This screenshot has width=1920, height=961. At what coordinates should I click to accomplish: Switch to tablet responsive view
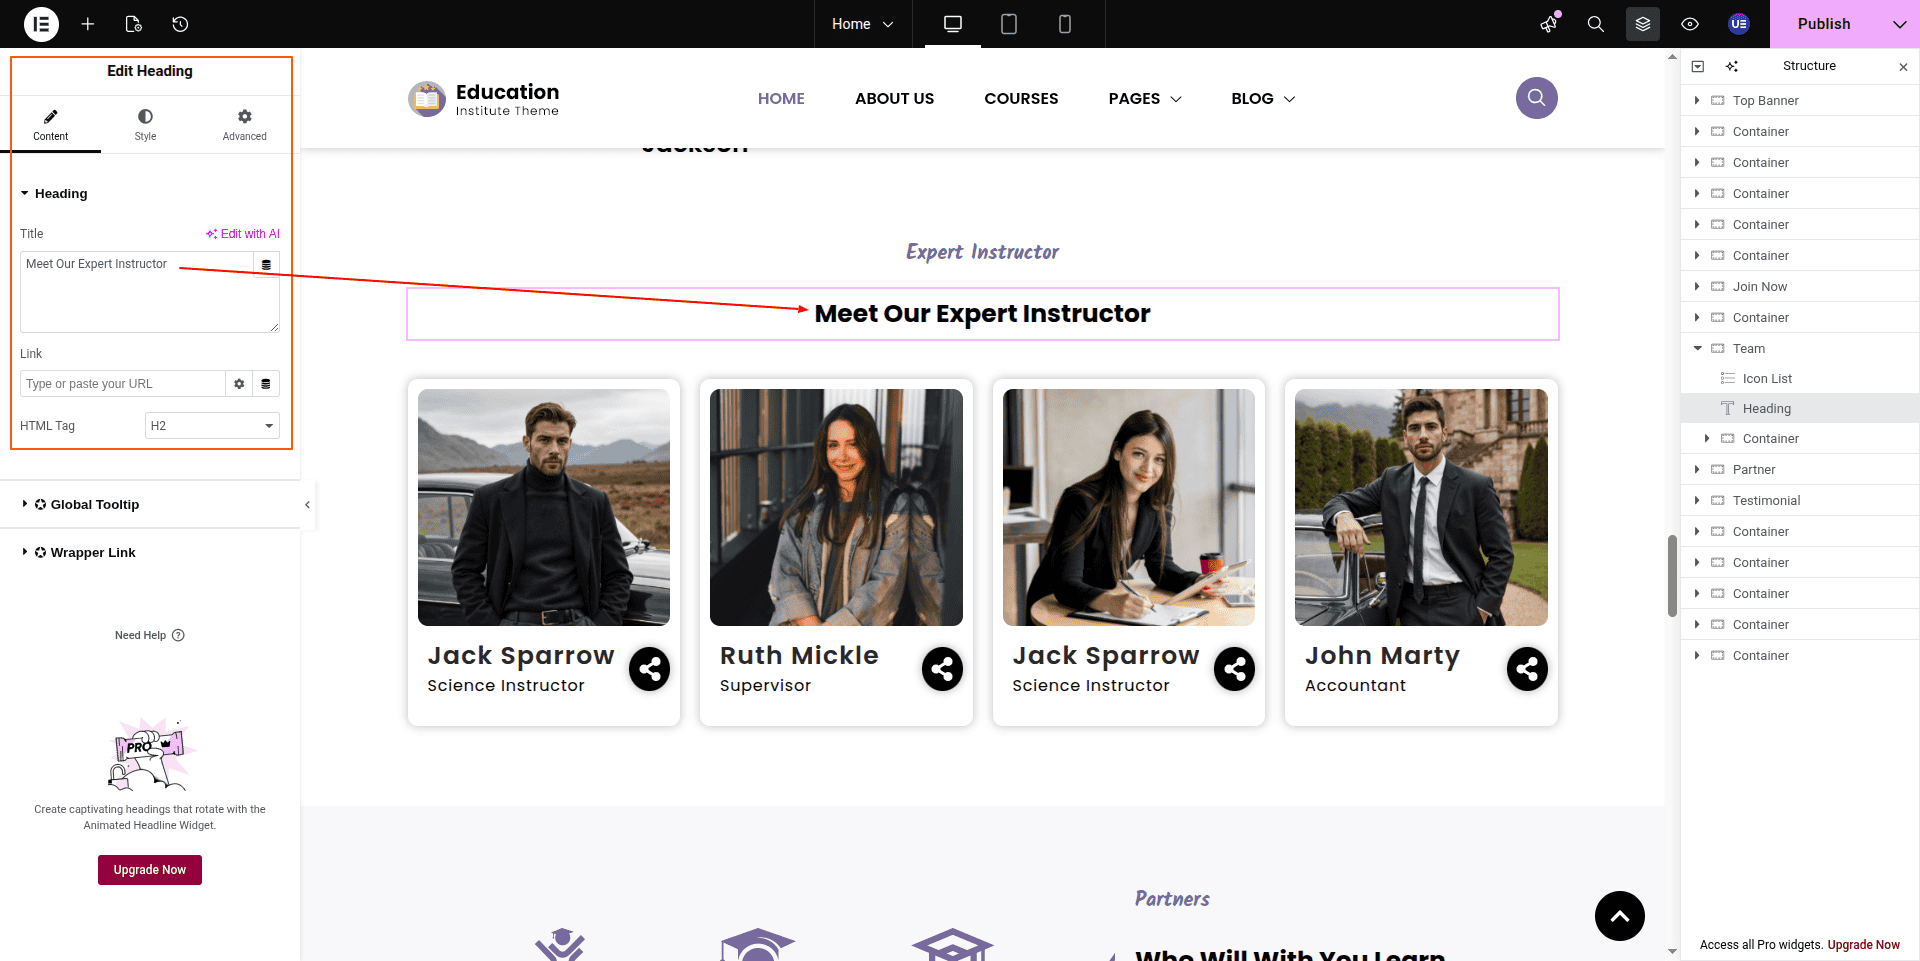(1008, 24)
